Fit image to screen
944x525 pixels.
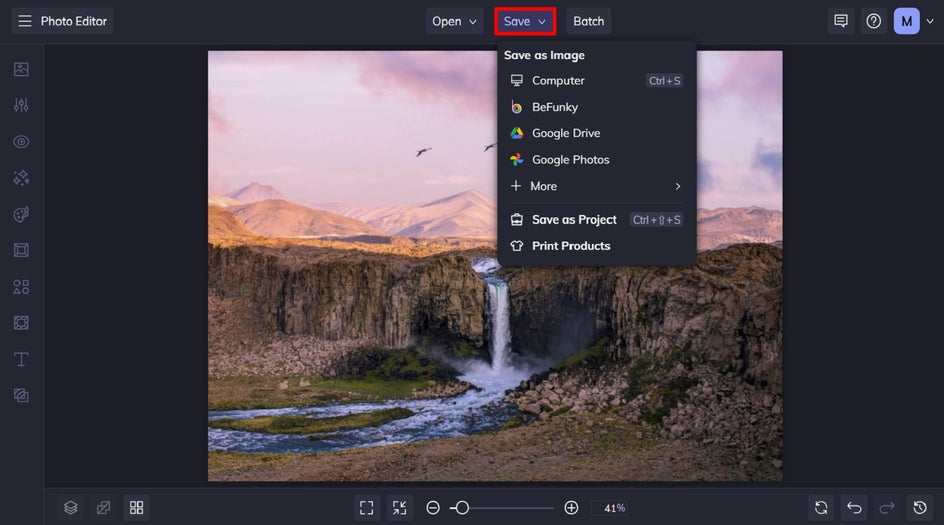[367, 508]
